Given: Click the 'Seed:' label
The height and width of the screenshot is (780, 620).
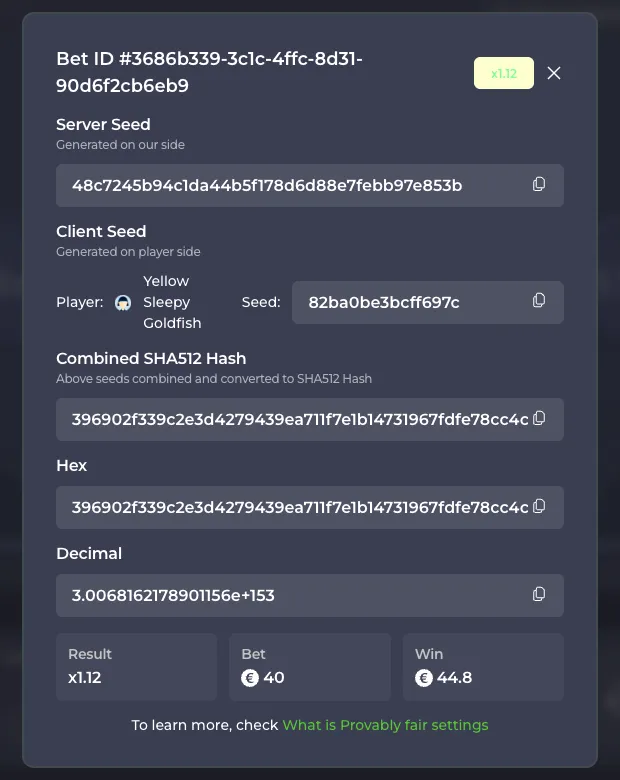Looking at the screenshot, I should (261, 302).
